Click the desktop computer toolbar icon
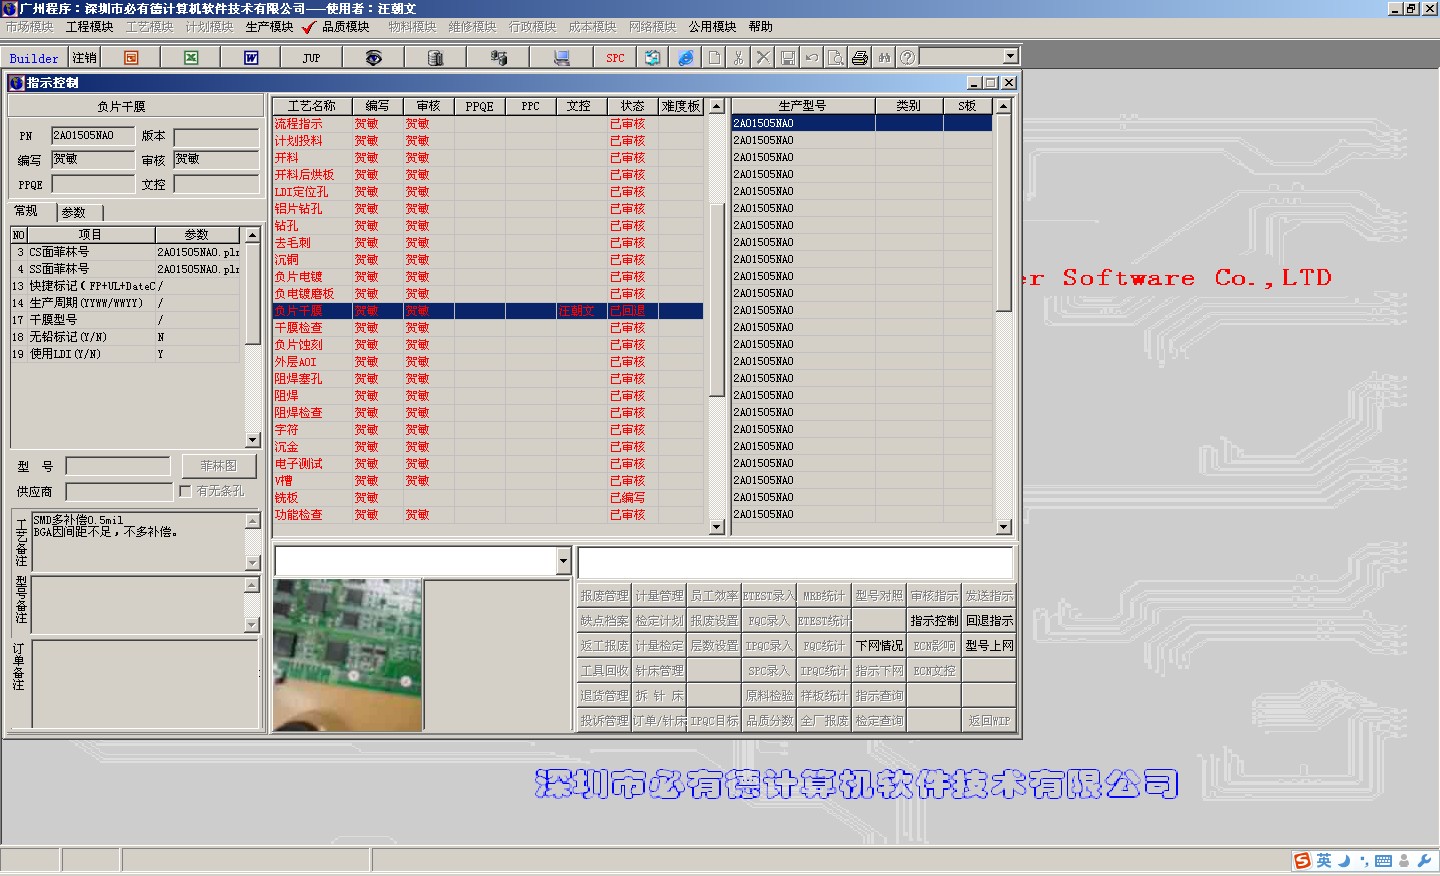 [561, 58]
